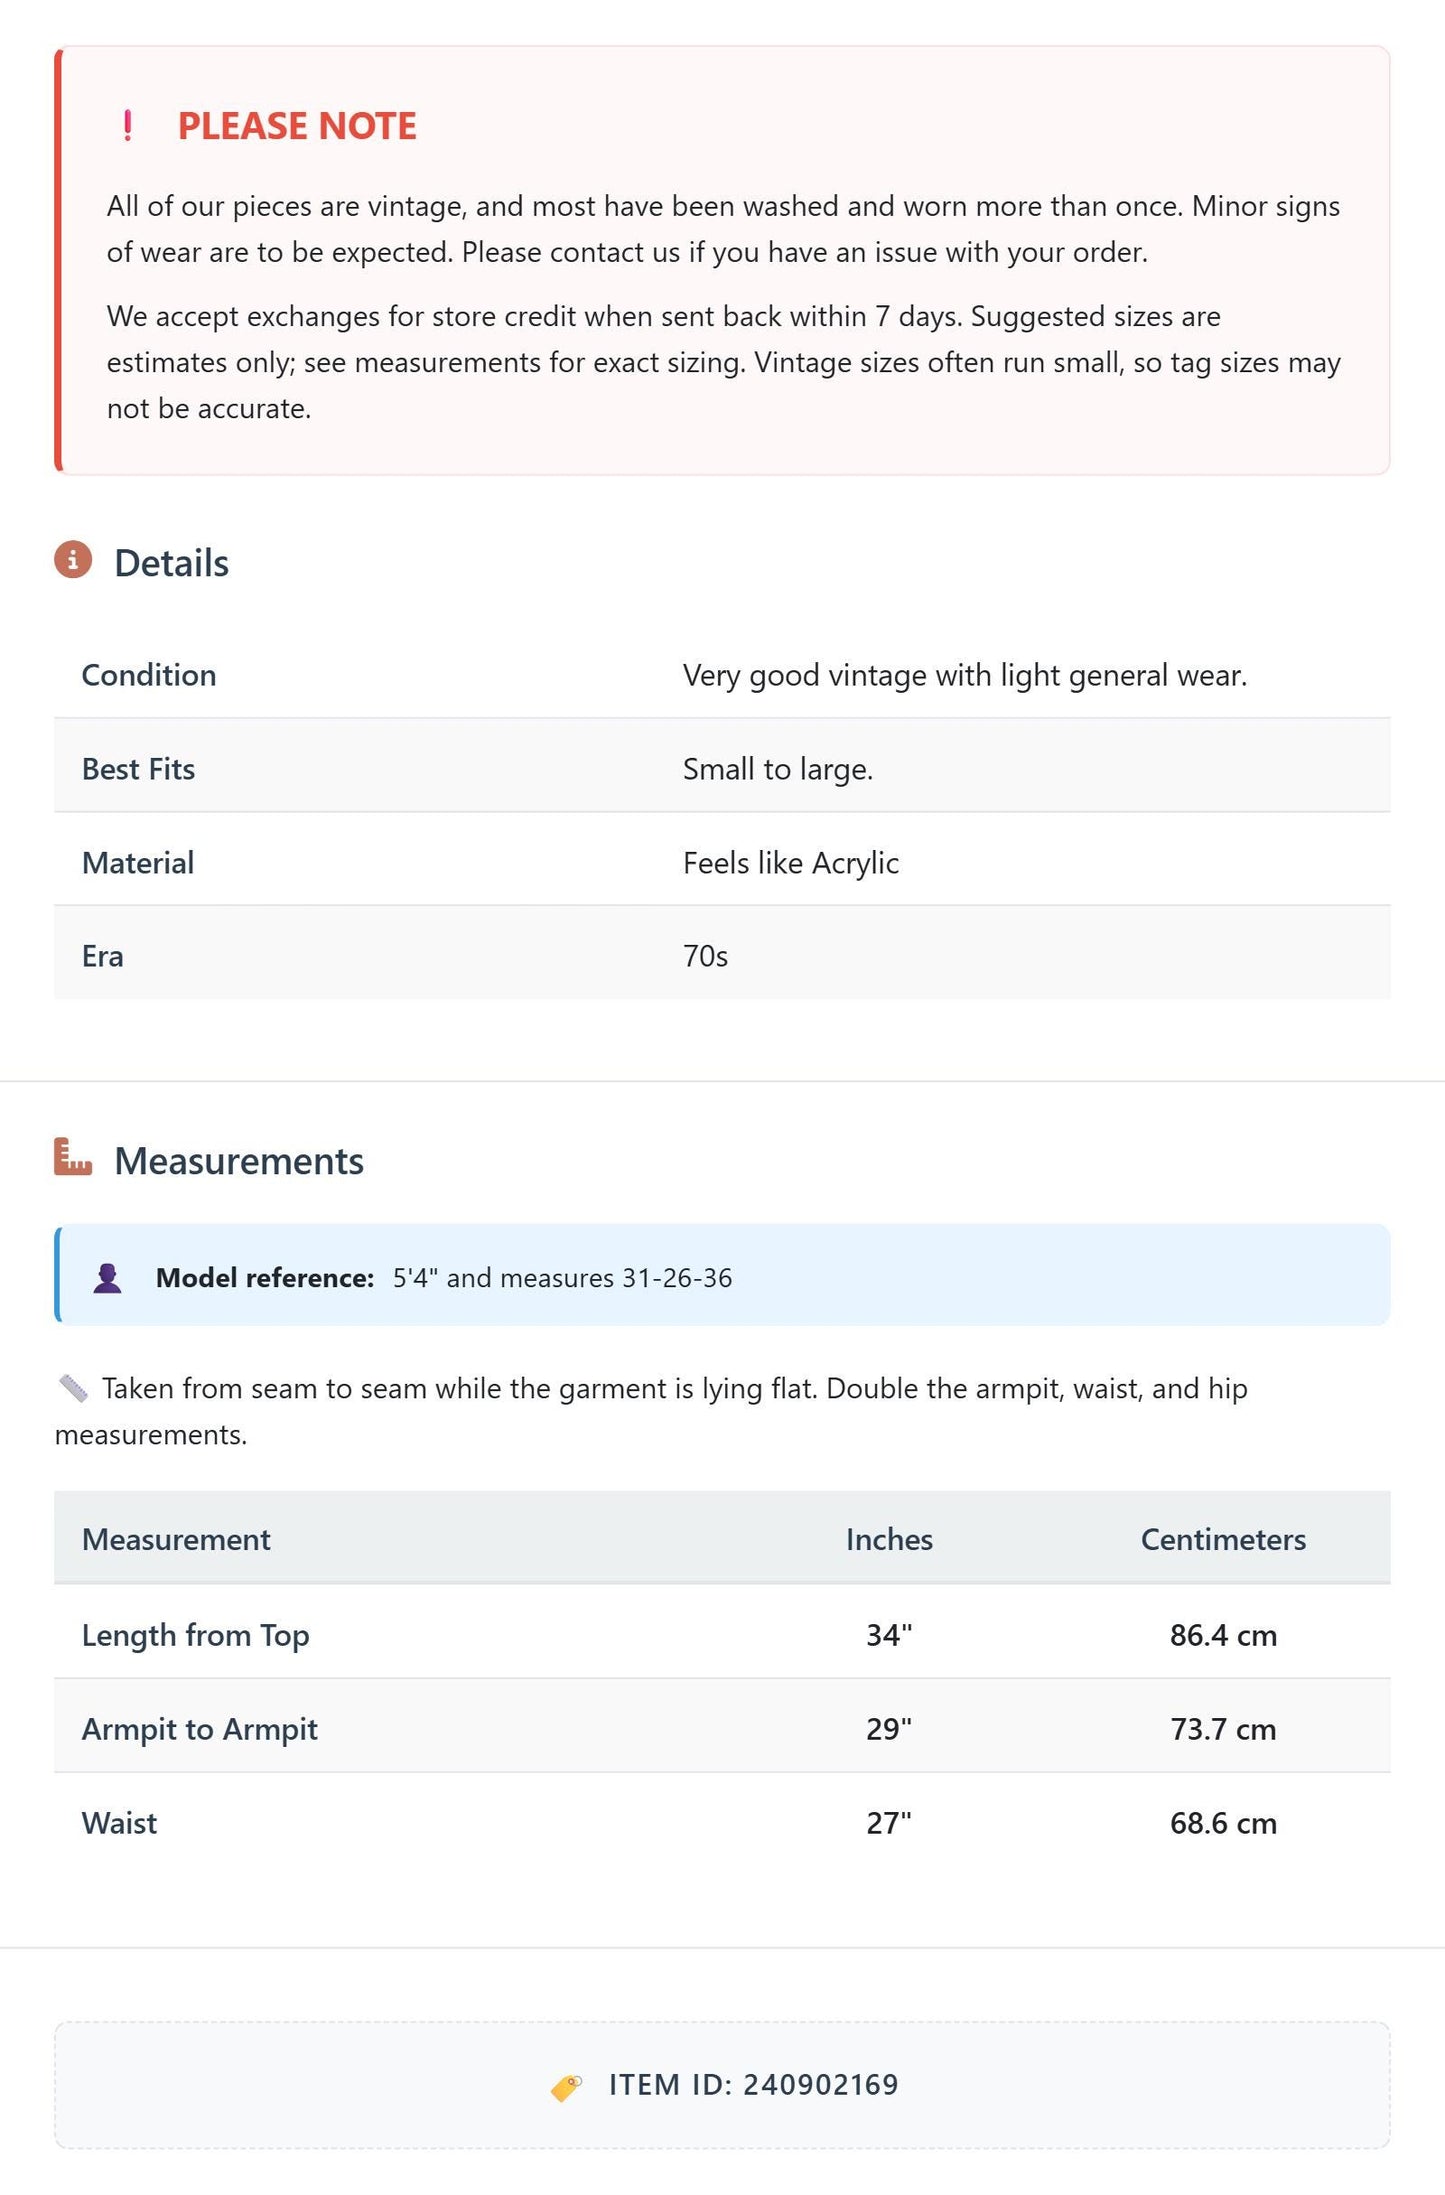Click the ITEM ID: 240902169 text

(x=754, y=2085)
